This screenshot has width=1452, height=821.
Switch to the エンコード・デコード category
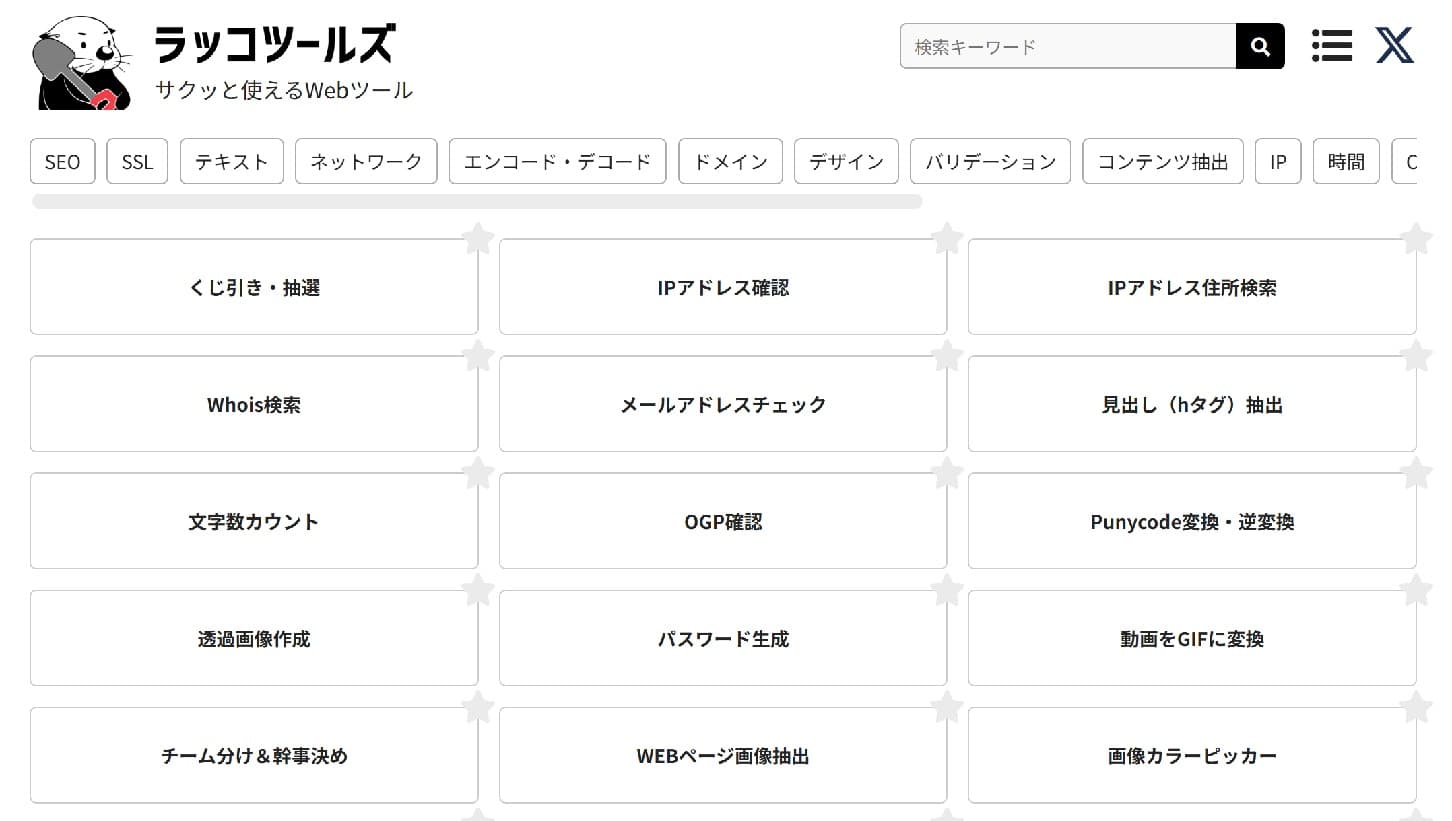(557, 162)
